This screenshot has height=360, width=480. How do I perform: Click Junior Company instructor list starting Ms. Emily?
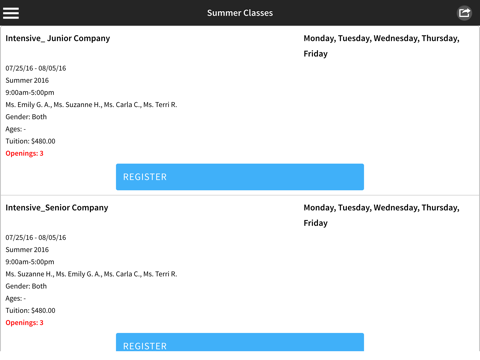point(91,105)
